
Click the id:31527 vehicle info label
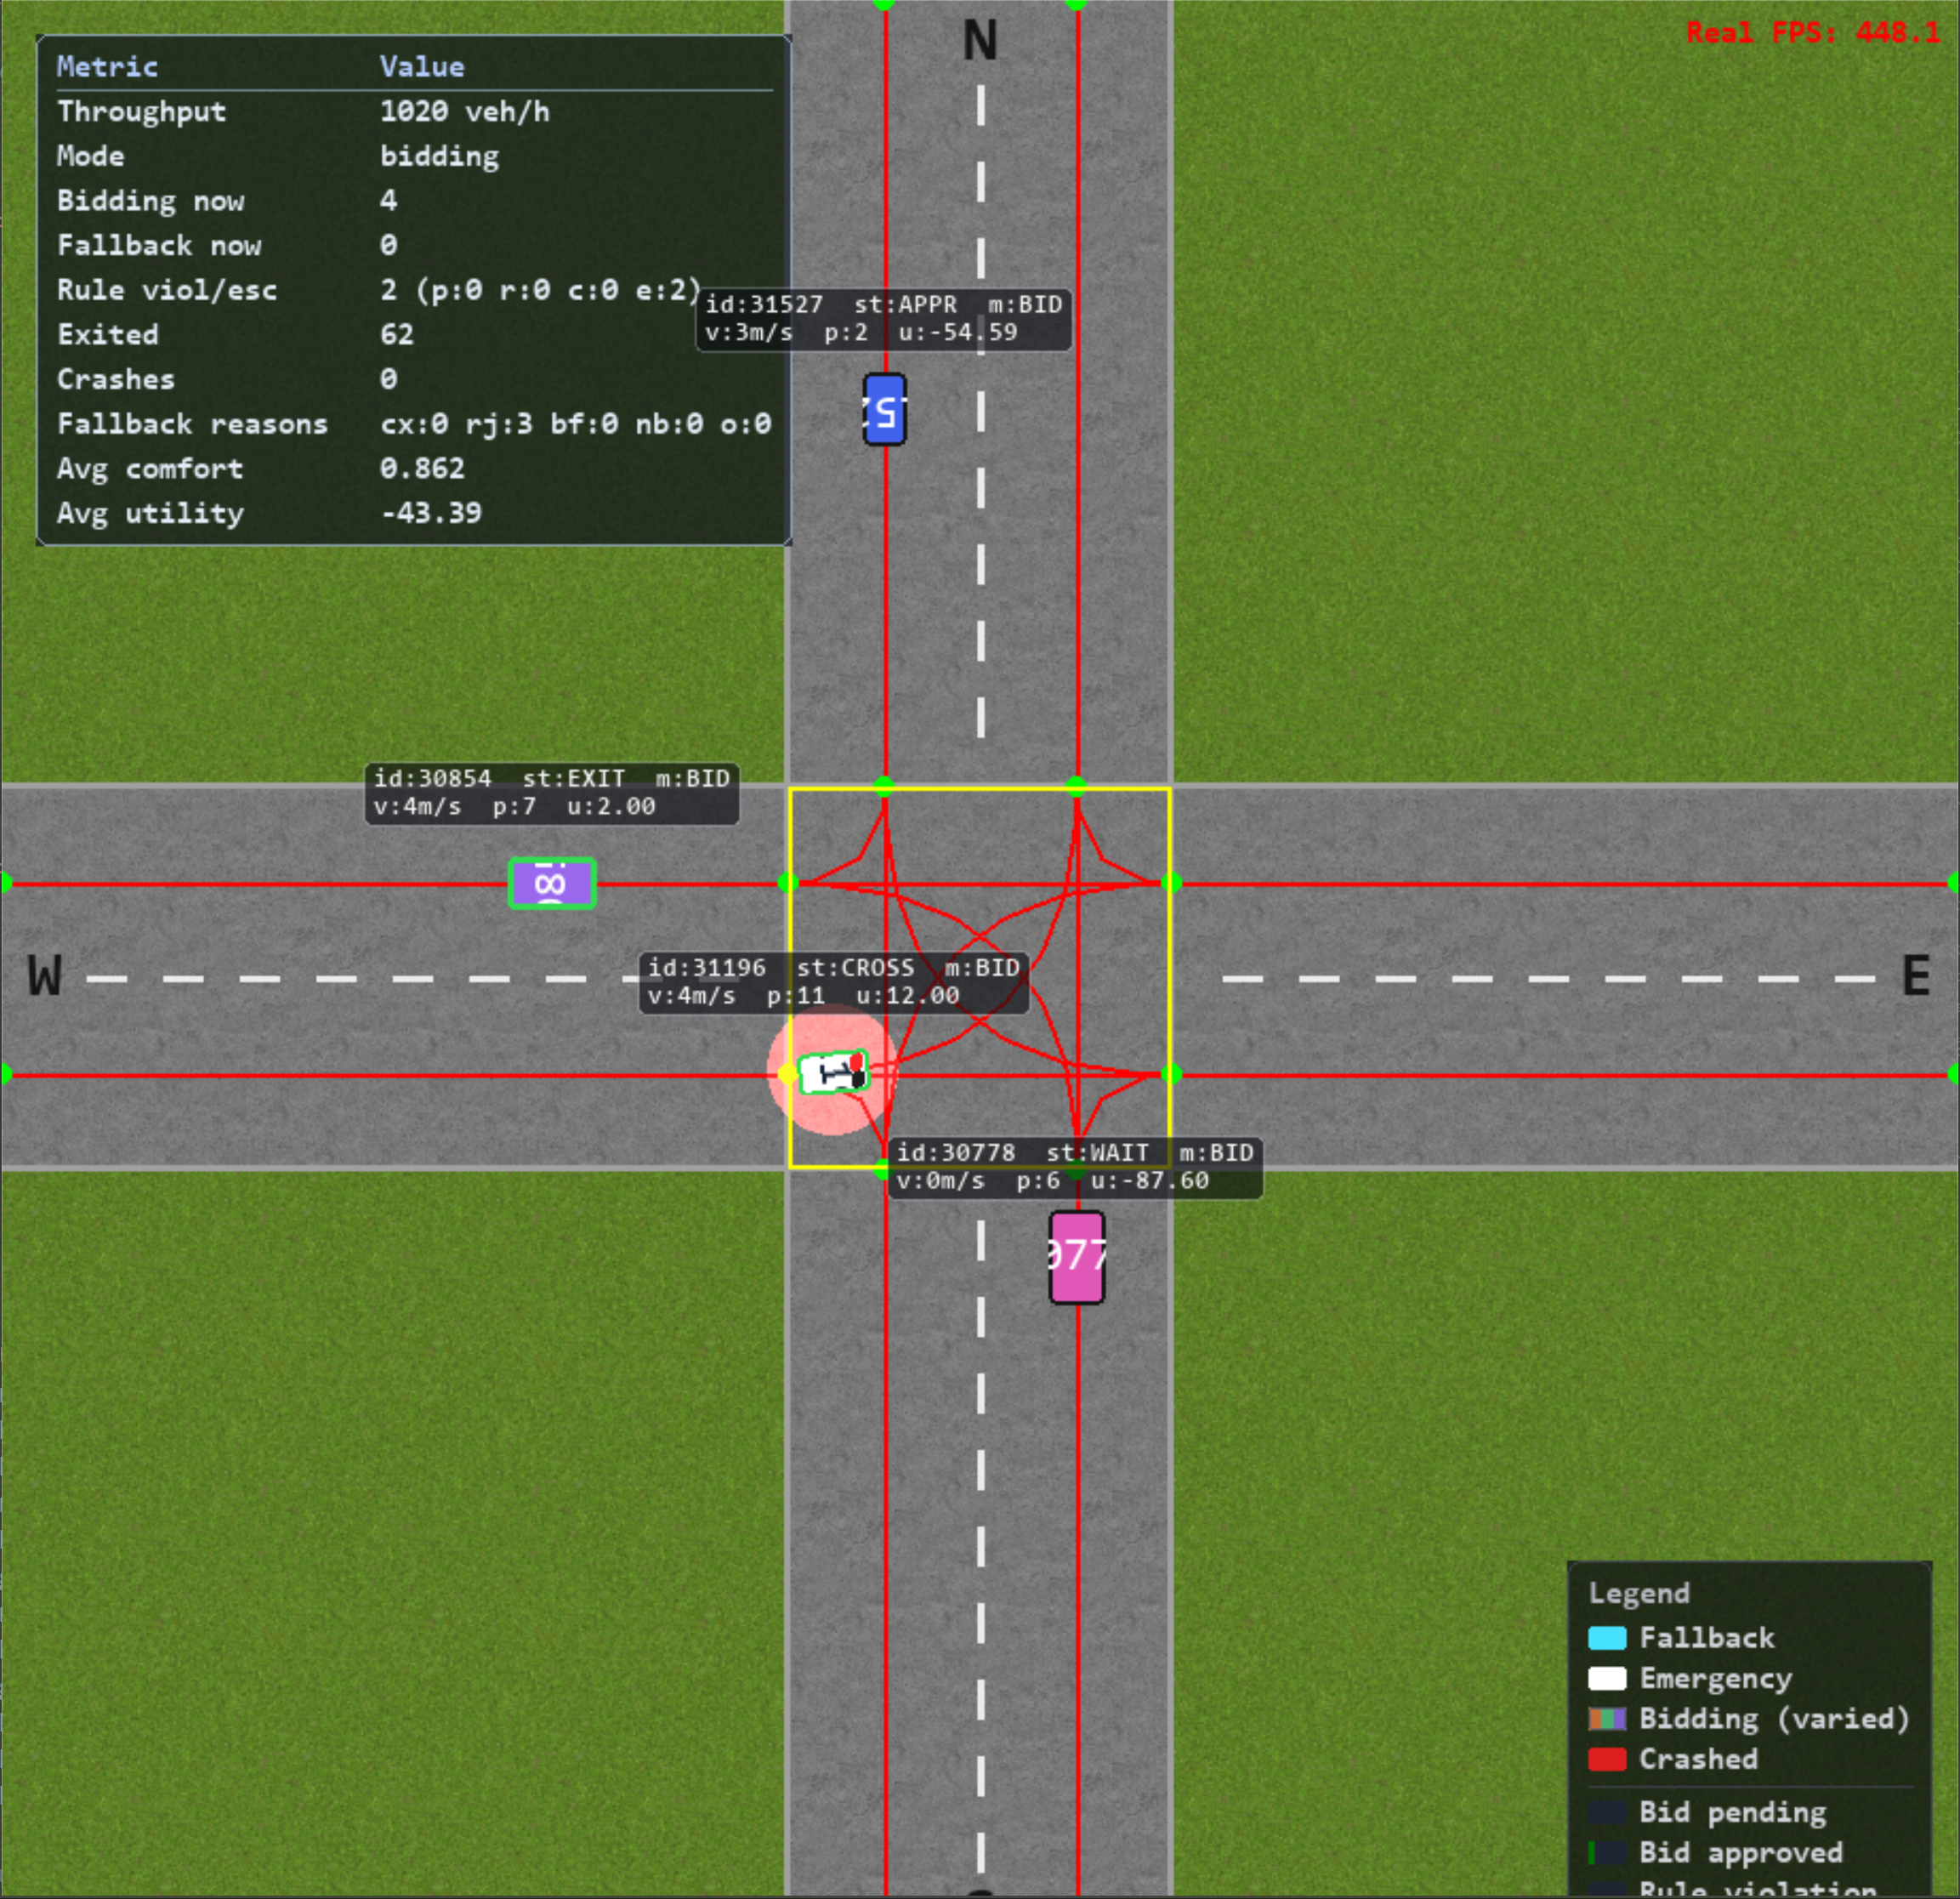[x=884, y=319]
